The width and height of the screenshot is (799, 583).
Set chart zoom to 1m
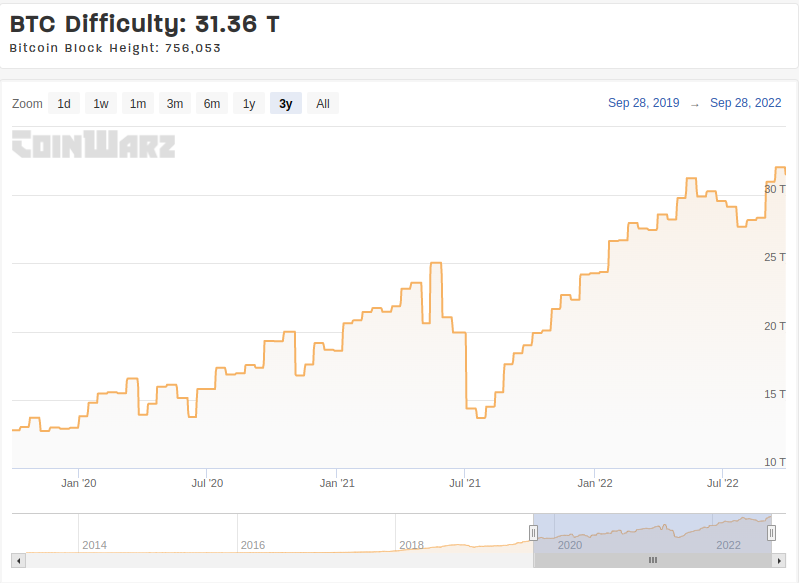[x=138, y=103]
